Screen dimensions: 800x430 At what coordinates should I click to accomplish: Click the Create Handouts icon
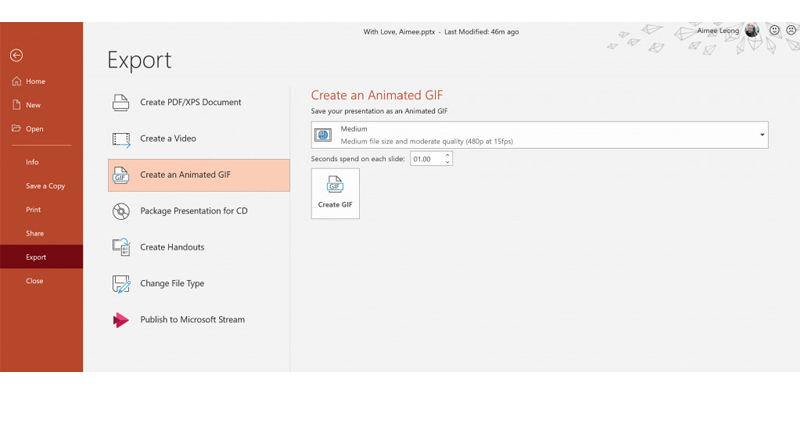coord(121,247)
